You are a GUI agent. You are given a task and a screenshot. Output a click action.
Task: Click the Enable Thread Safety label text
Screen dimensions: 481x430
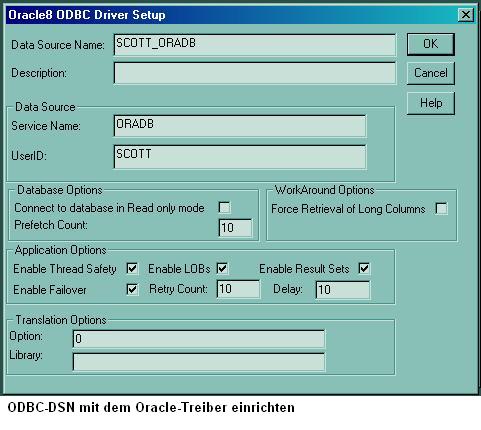[x=65, y=269]
